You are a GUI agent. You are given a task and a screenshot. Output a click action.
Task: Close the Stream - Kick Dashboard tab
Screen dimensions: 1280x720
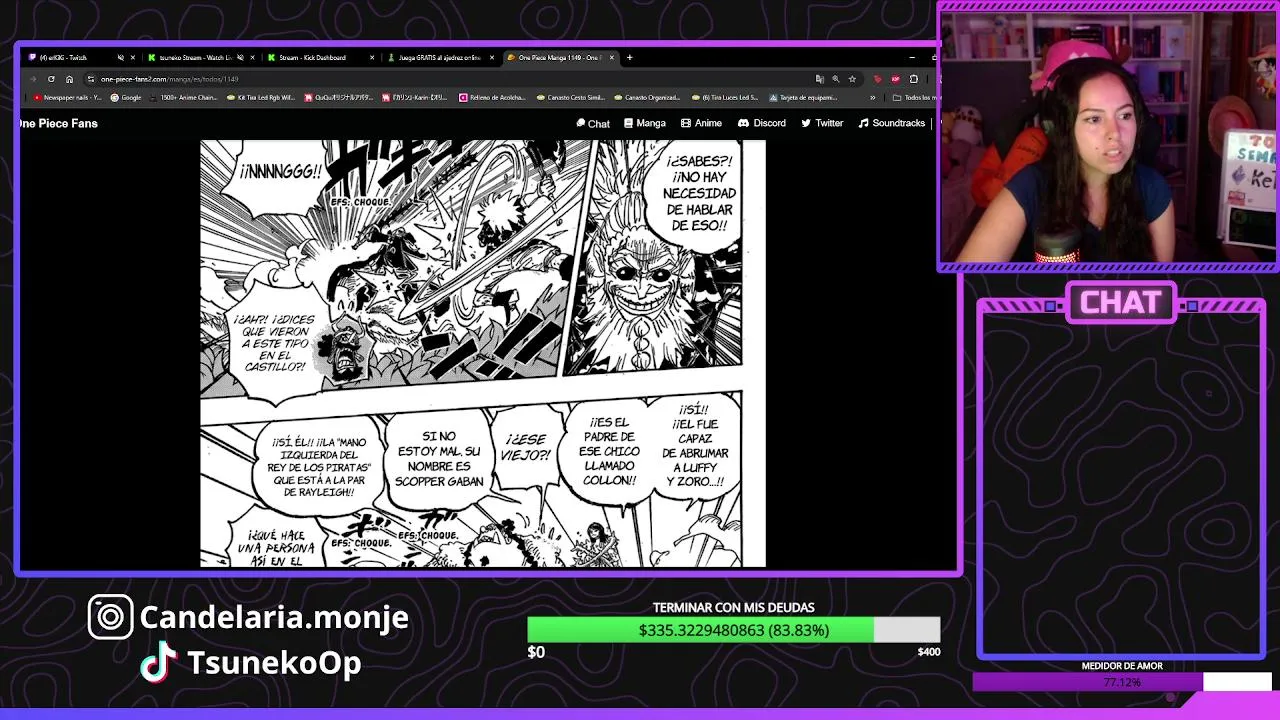pos(372,57)
